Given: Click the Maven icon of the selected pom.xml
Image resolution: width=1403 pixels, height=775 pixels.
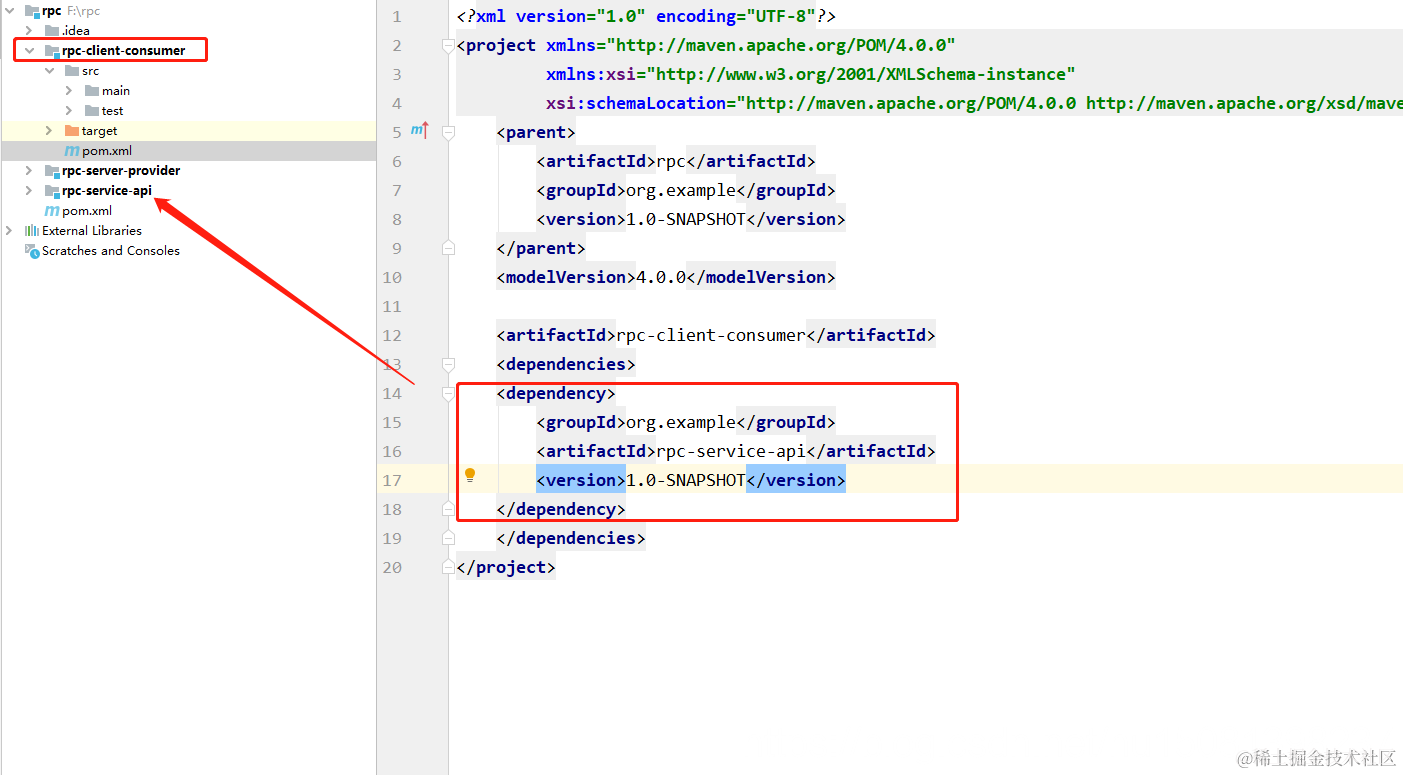Looking at the screenshot, I should click(72, 151).
